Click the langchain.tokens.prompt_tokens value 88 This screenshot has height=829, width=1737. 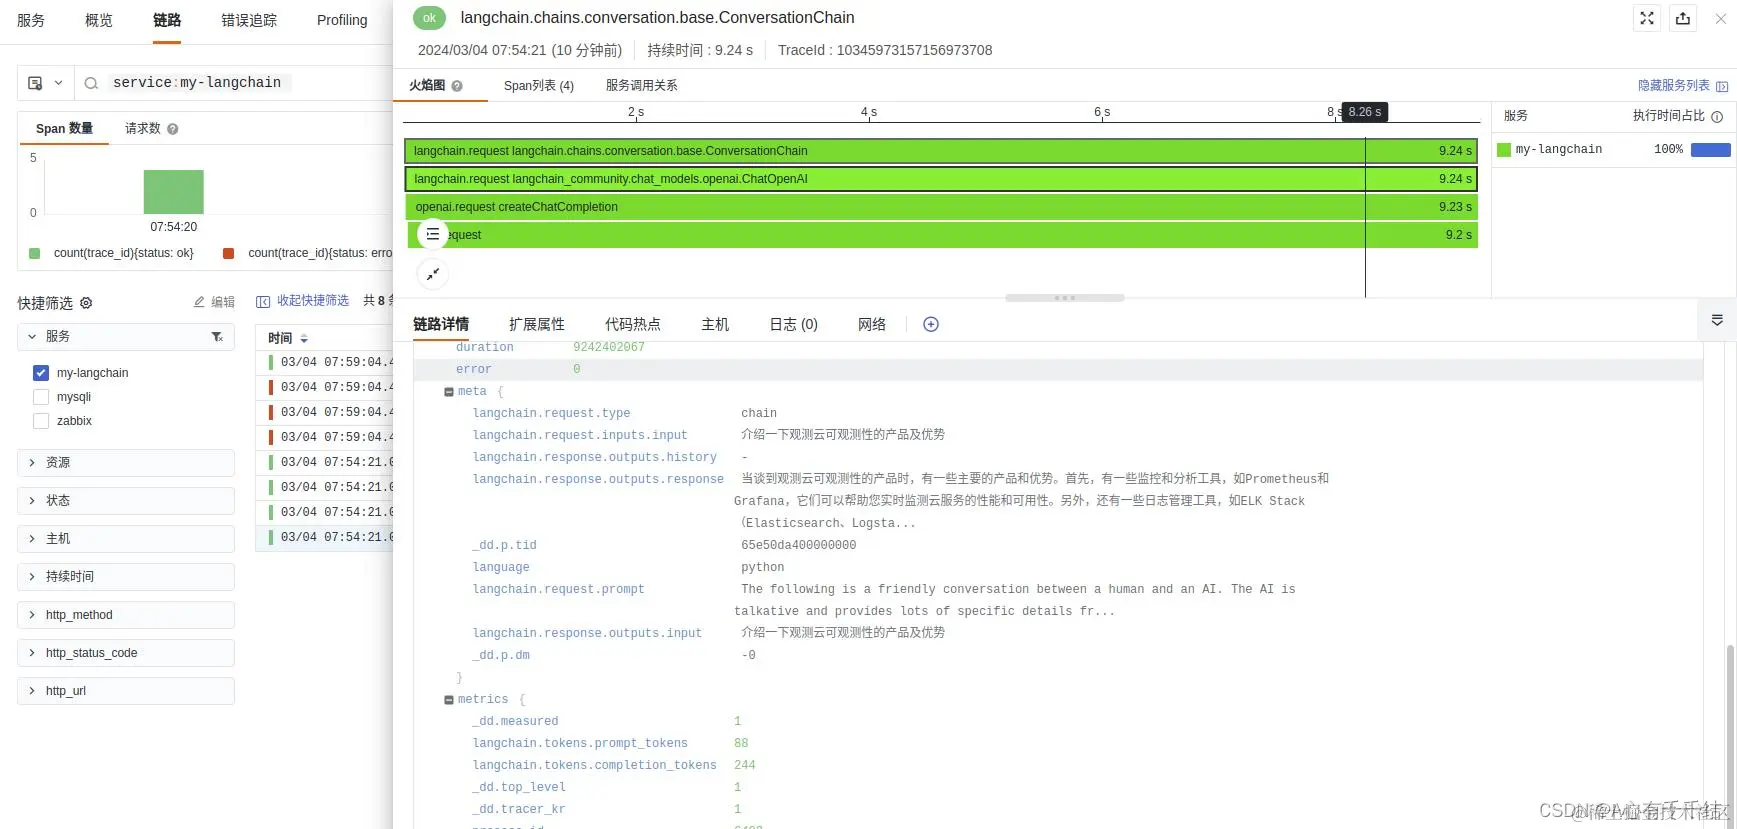(x=741, y=744)
